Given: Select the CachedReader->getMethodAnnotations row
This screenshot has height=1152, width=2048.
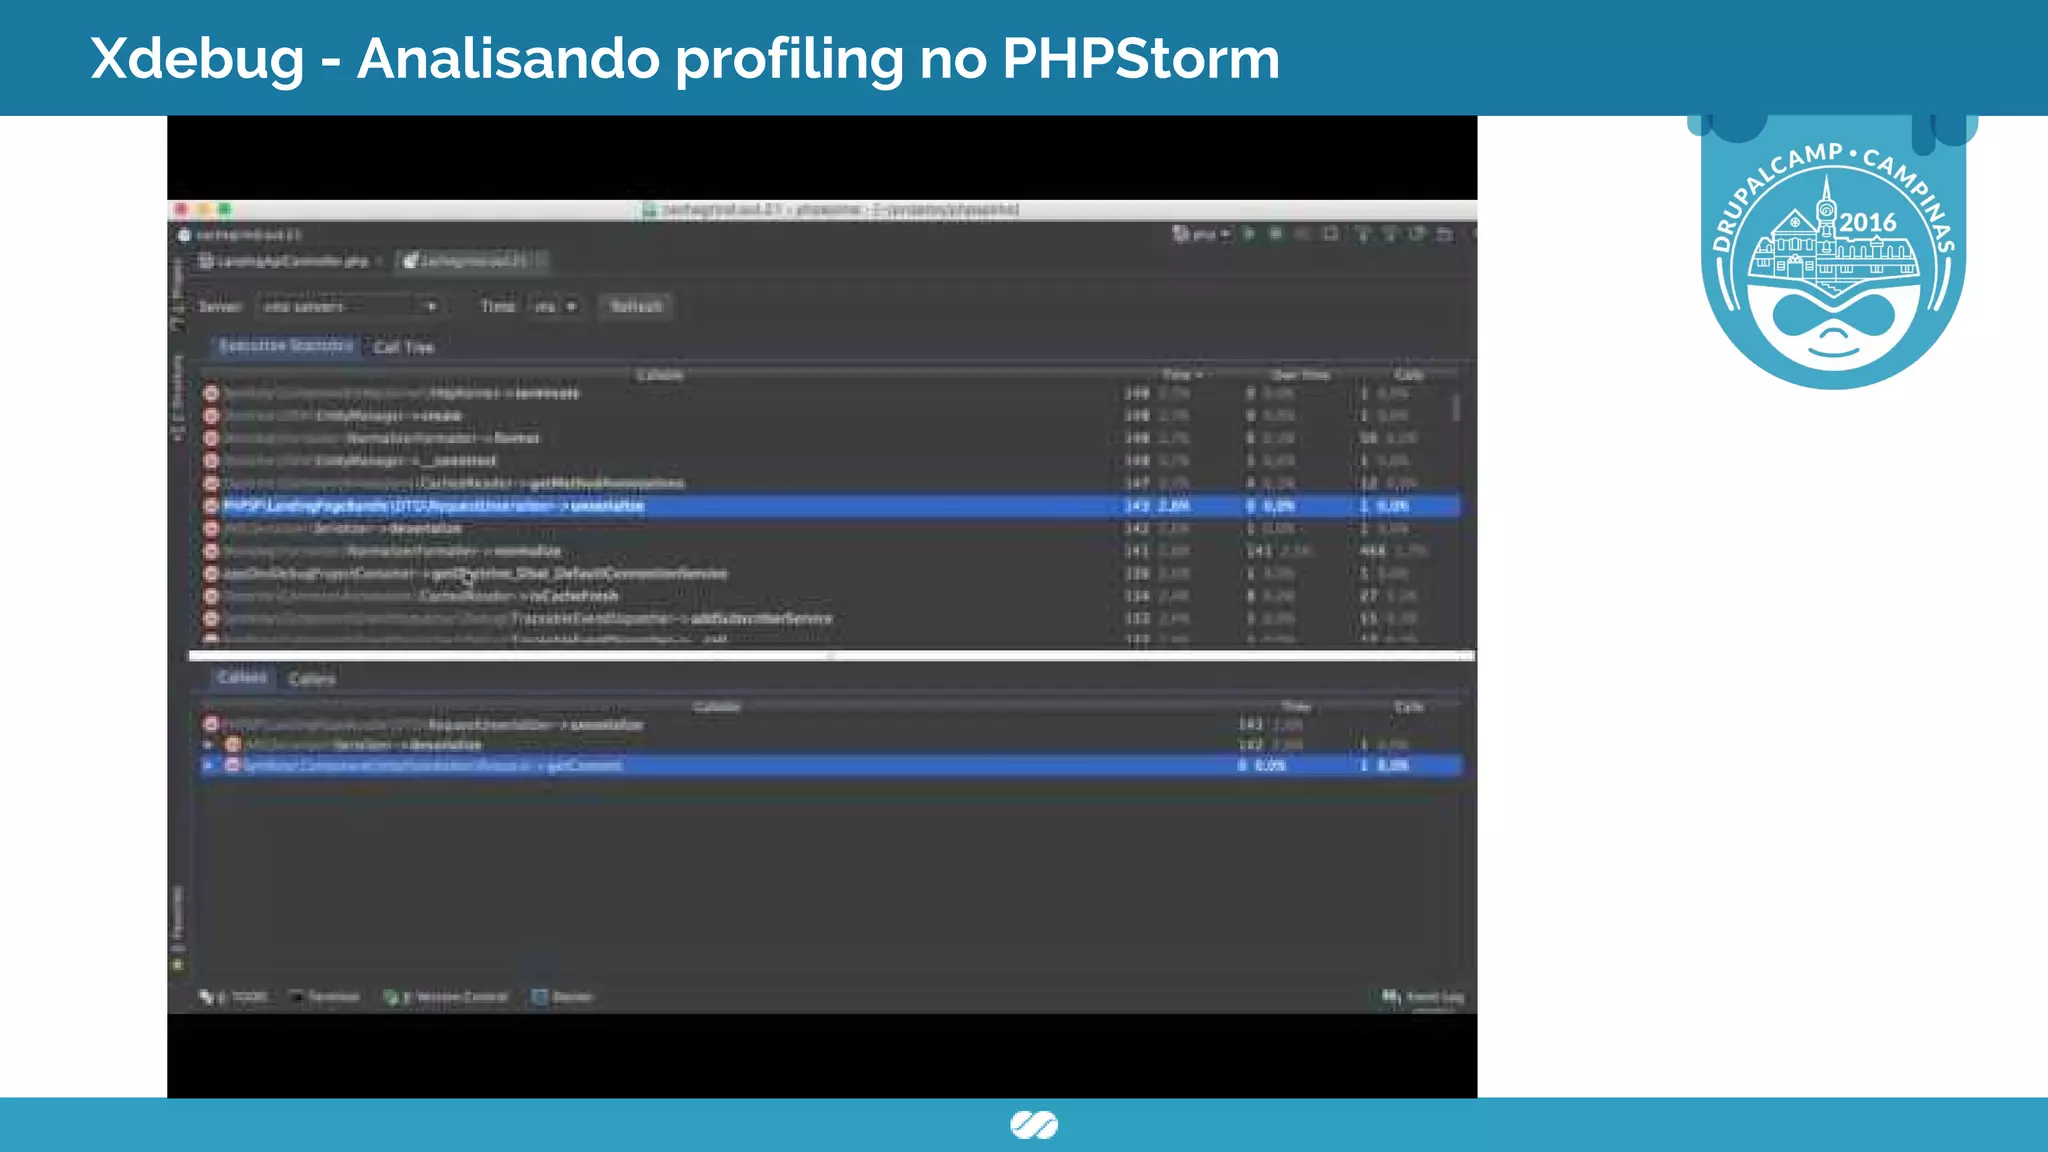Looking at the screenshot, I should point(830,483).
